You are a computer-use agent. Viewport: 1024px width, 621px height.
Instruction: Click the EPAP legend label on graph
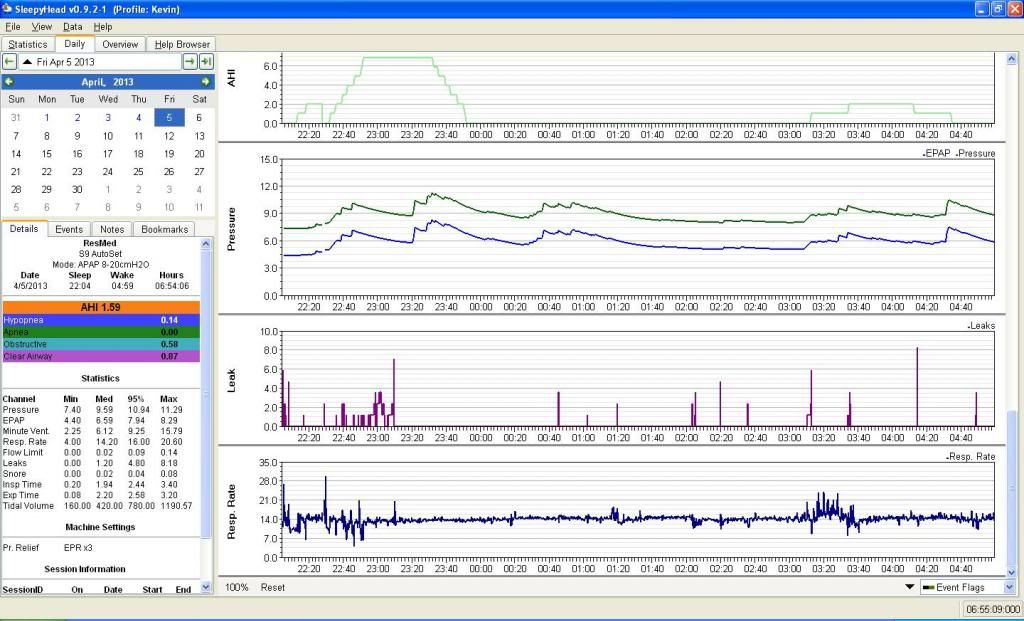tap(938, 153)
